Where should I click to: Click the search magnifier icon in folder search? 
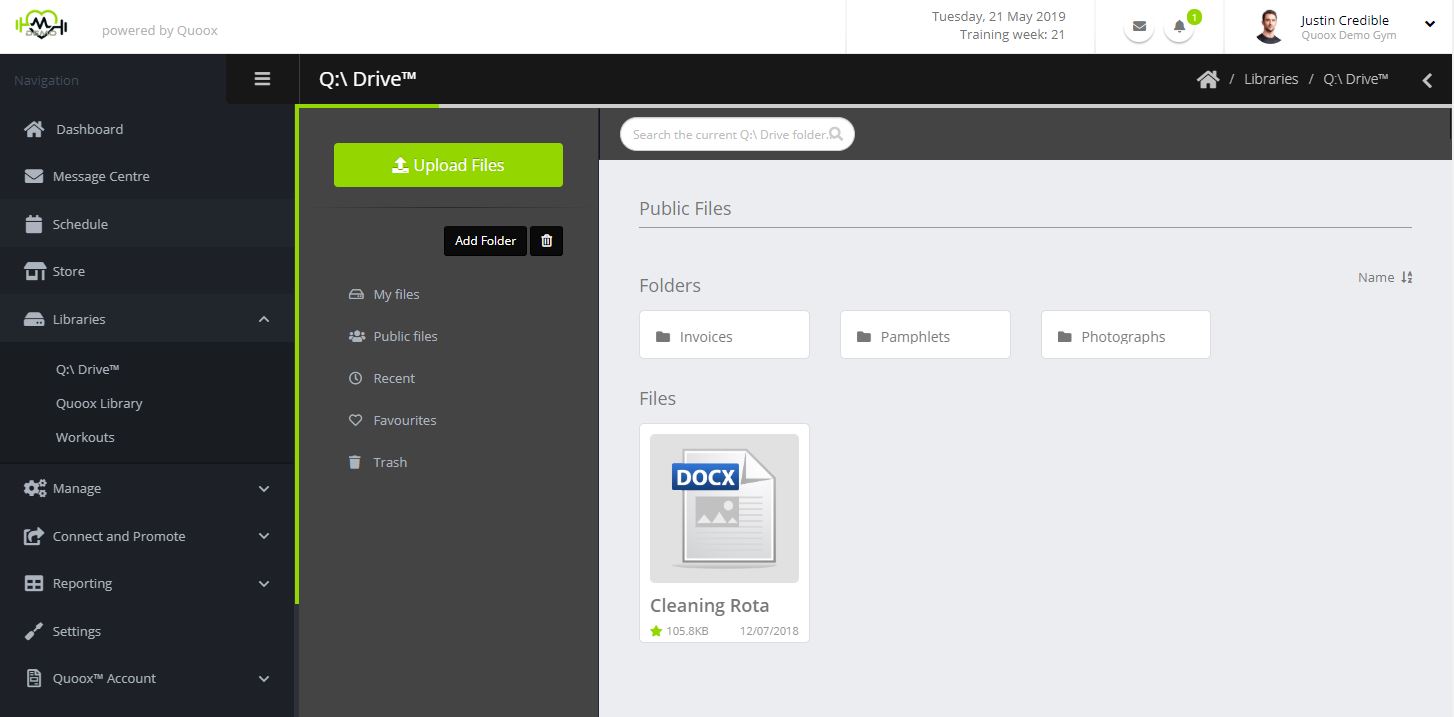[836, 134]
